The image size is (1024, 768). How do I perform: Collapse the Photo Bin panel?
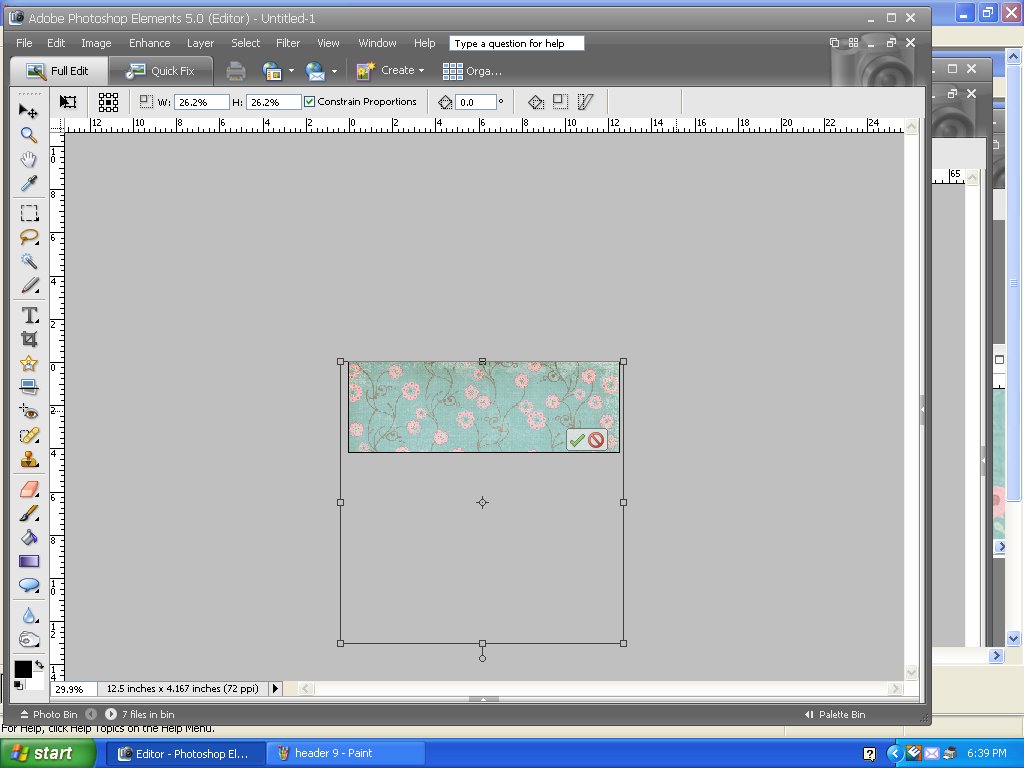(48, 714)
